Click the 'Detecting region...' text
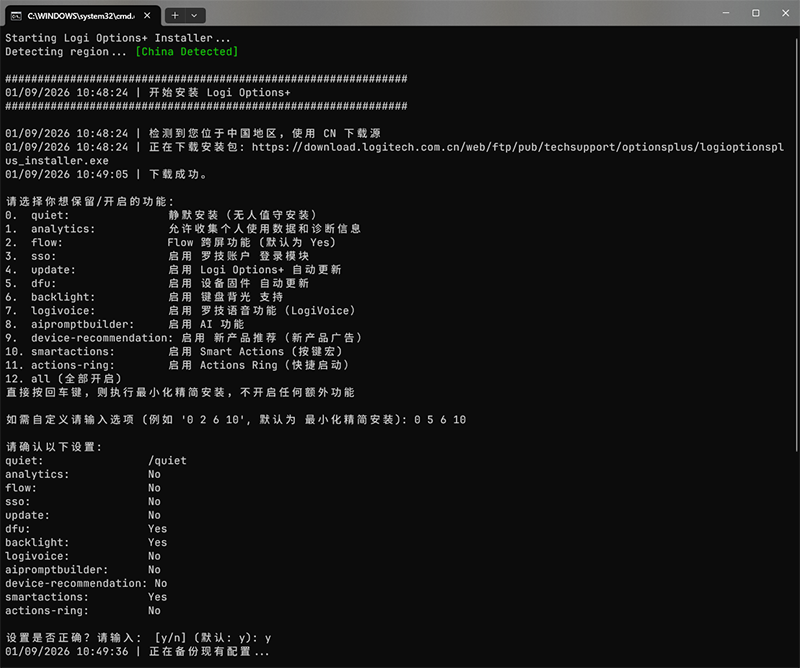The image size is (800, 668). pos(66,52)
